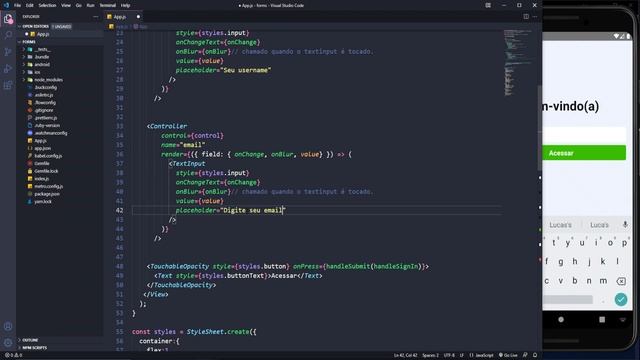Open the Extensions view
This screenshot has width=640, height=360.
pos(8,85)
